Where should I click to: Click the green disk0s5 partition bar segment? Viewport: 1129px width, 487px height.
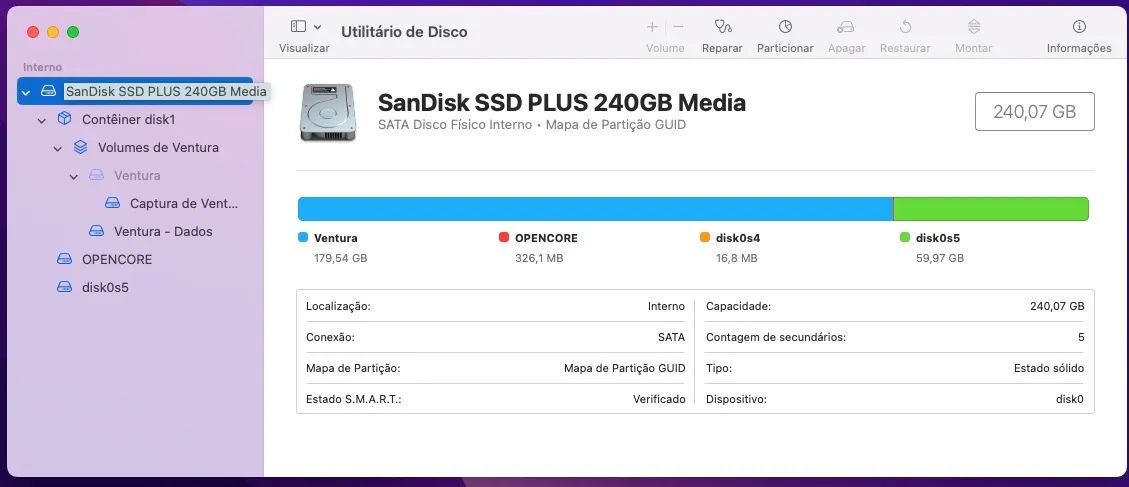click(x=991, y=209)
